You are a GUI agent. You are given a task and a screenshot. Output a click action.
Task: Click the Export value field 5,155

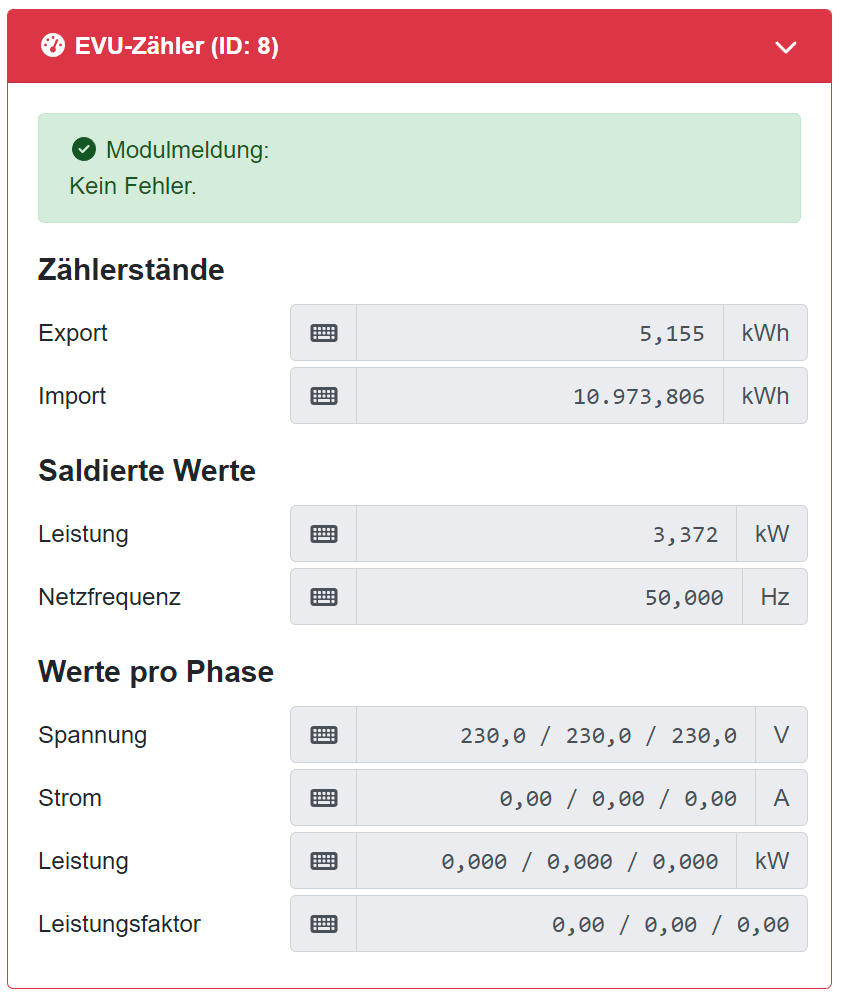[x=540, y=333]
